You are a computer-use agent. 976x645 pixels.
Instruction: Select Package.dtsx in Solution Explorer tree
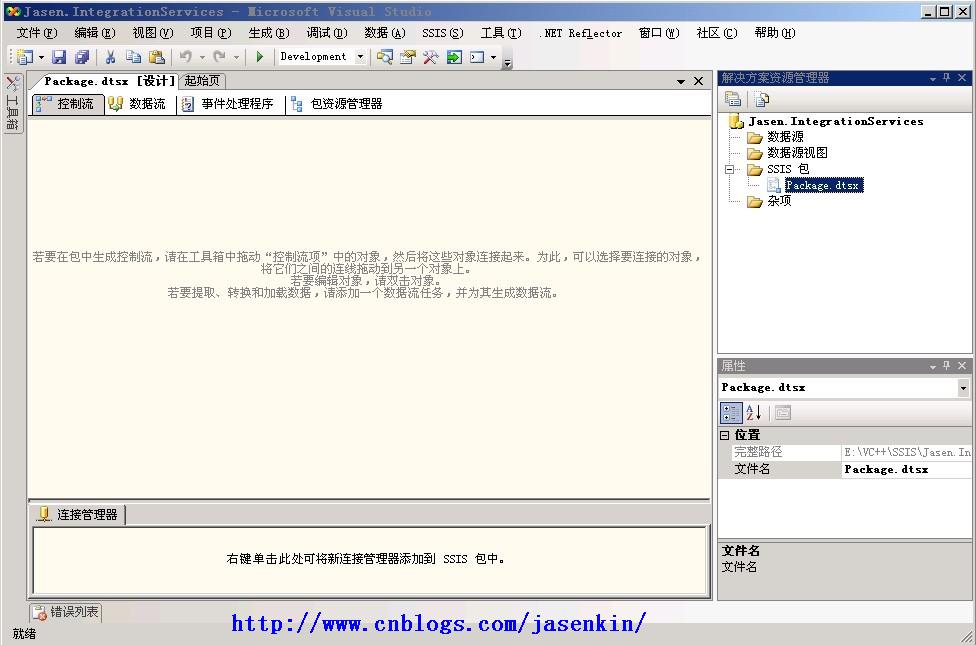point(823,186)
